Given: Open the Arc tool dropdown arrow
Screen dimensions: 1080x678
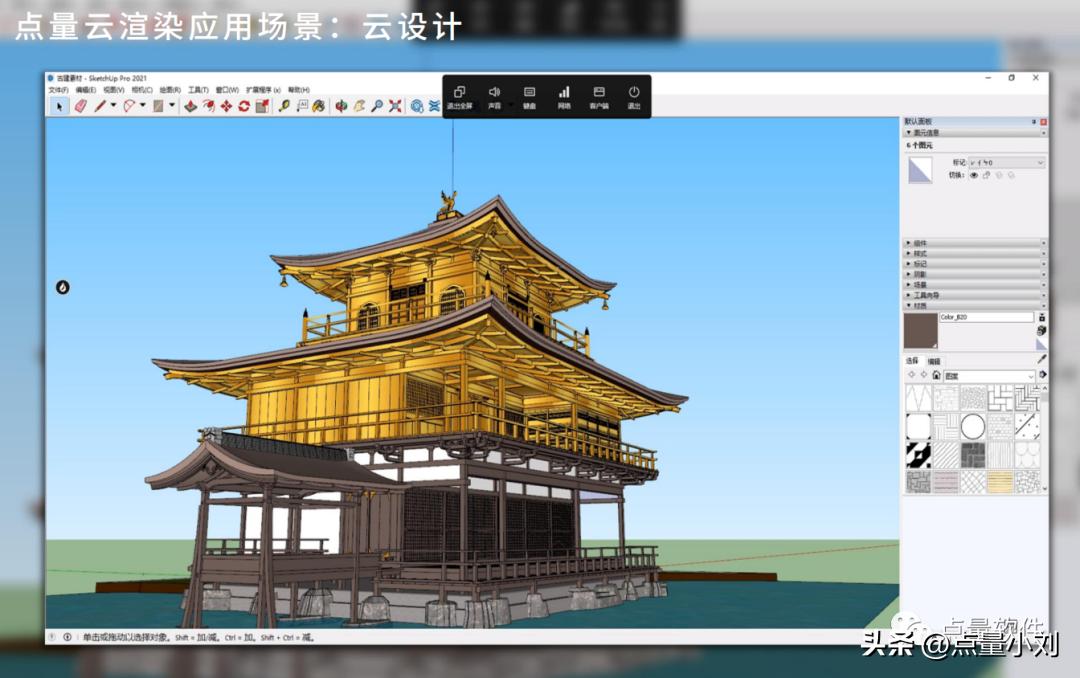Looking at the screenshot, I should pos(143,106).
